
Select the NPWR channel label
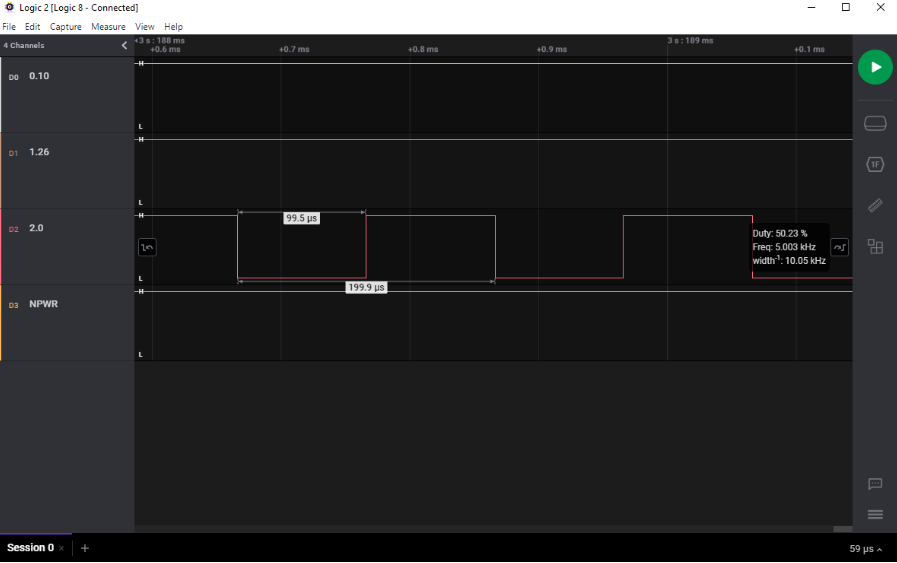(43, 303)
